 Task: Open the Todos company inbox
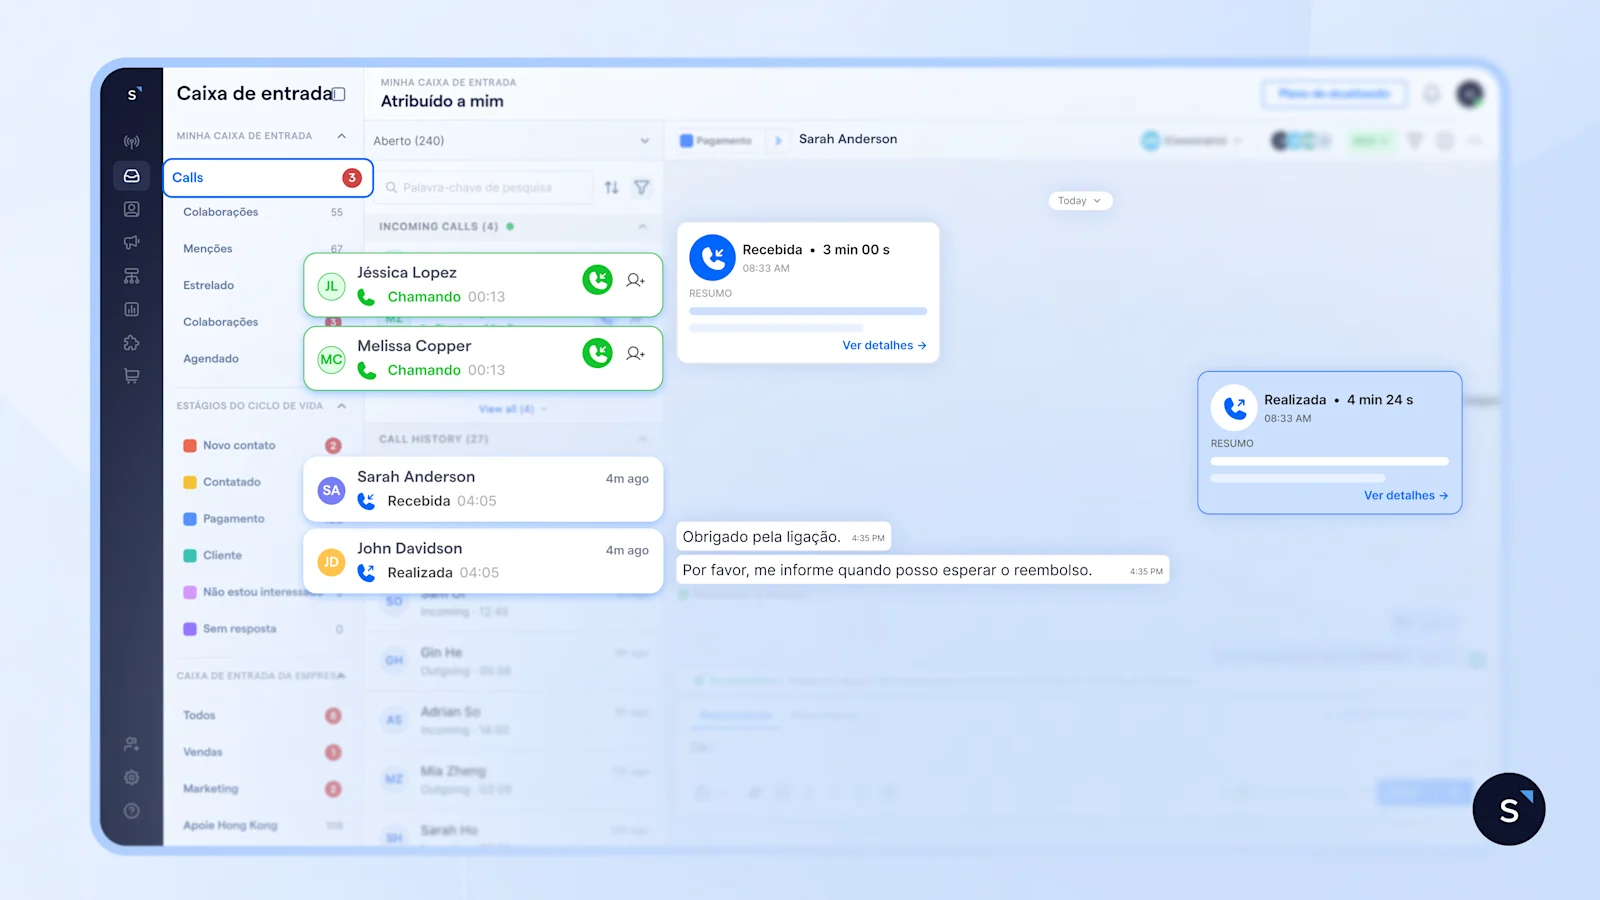coord(262,715)
